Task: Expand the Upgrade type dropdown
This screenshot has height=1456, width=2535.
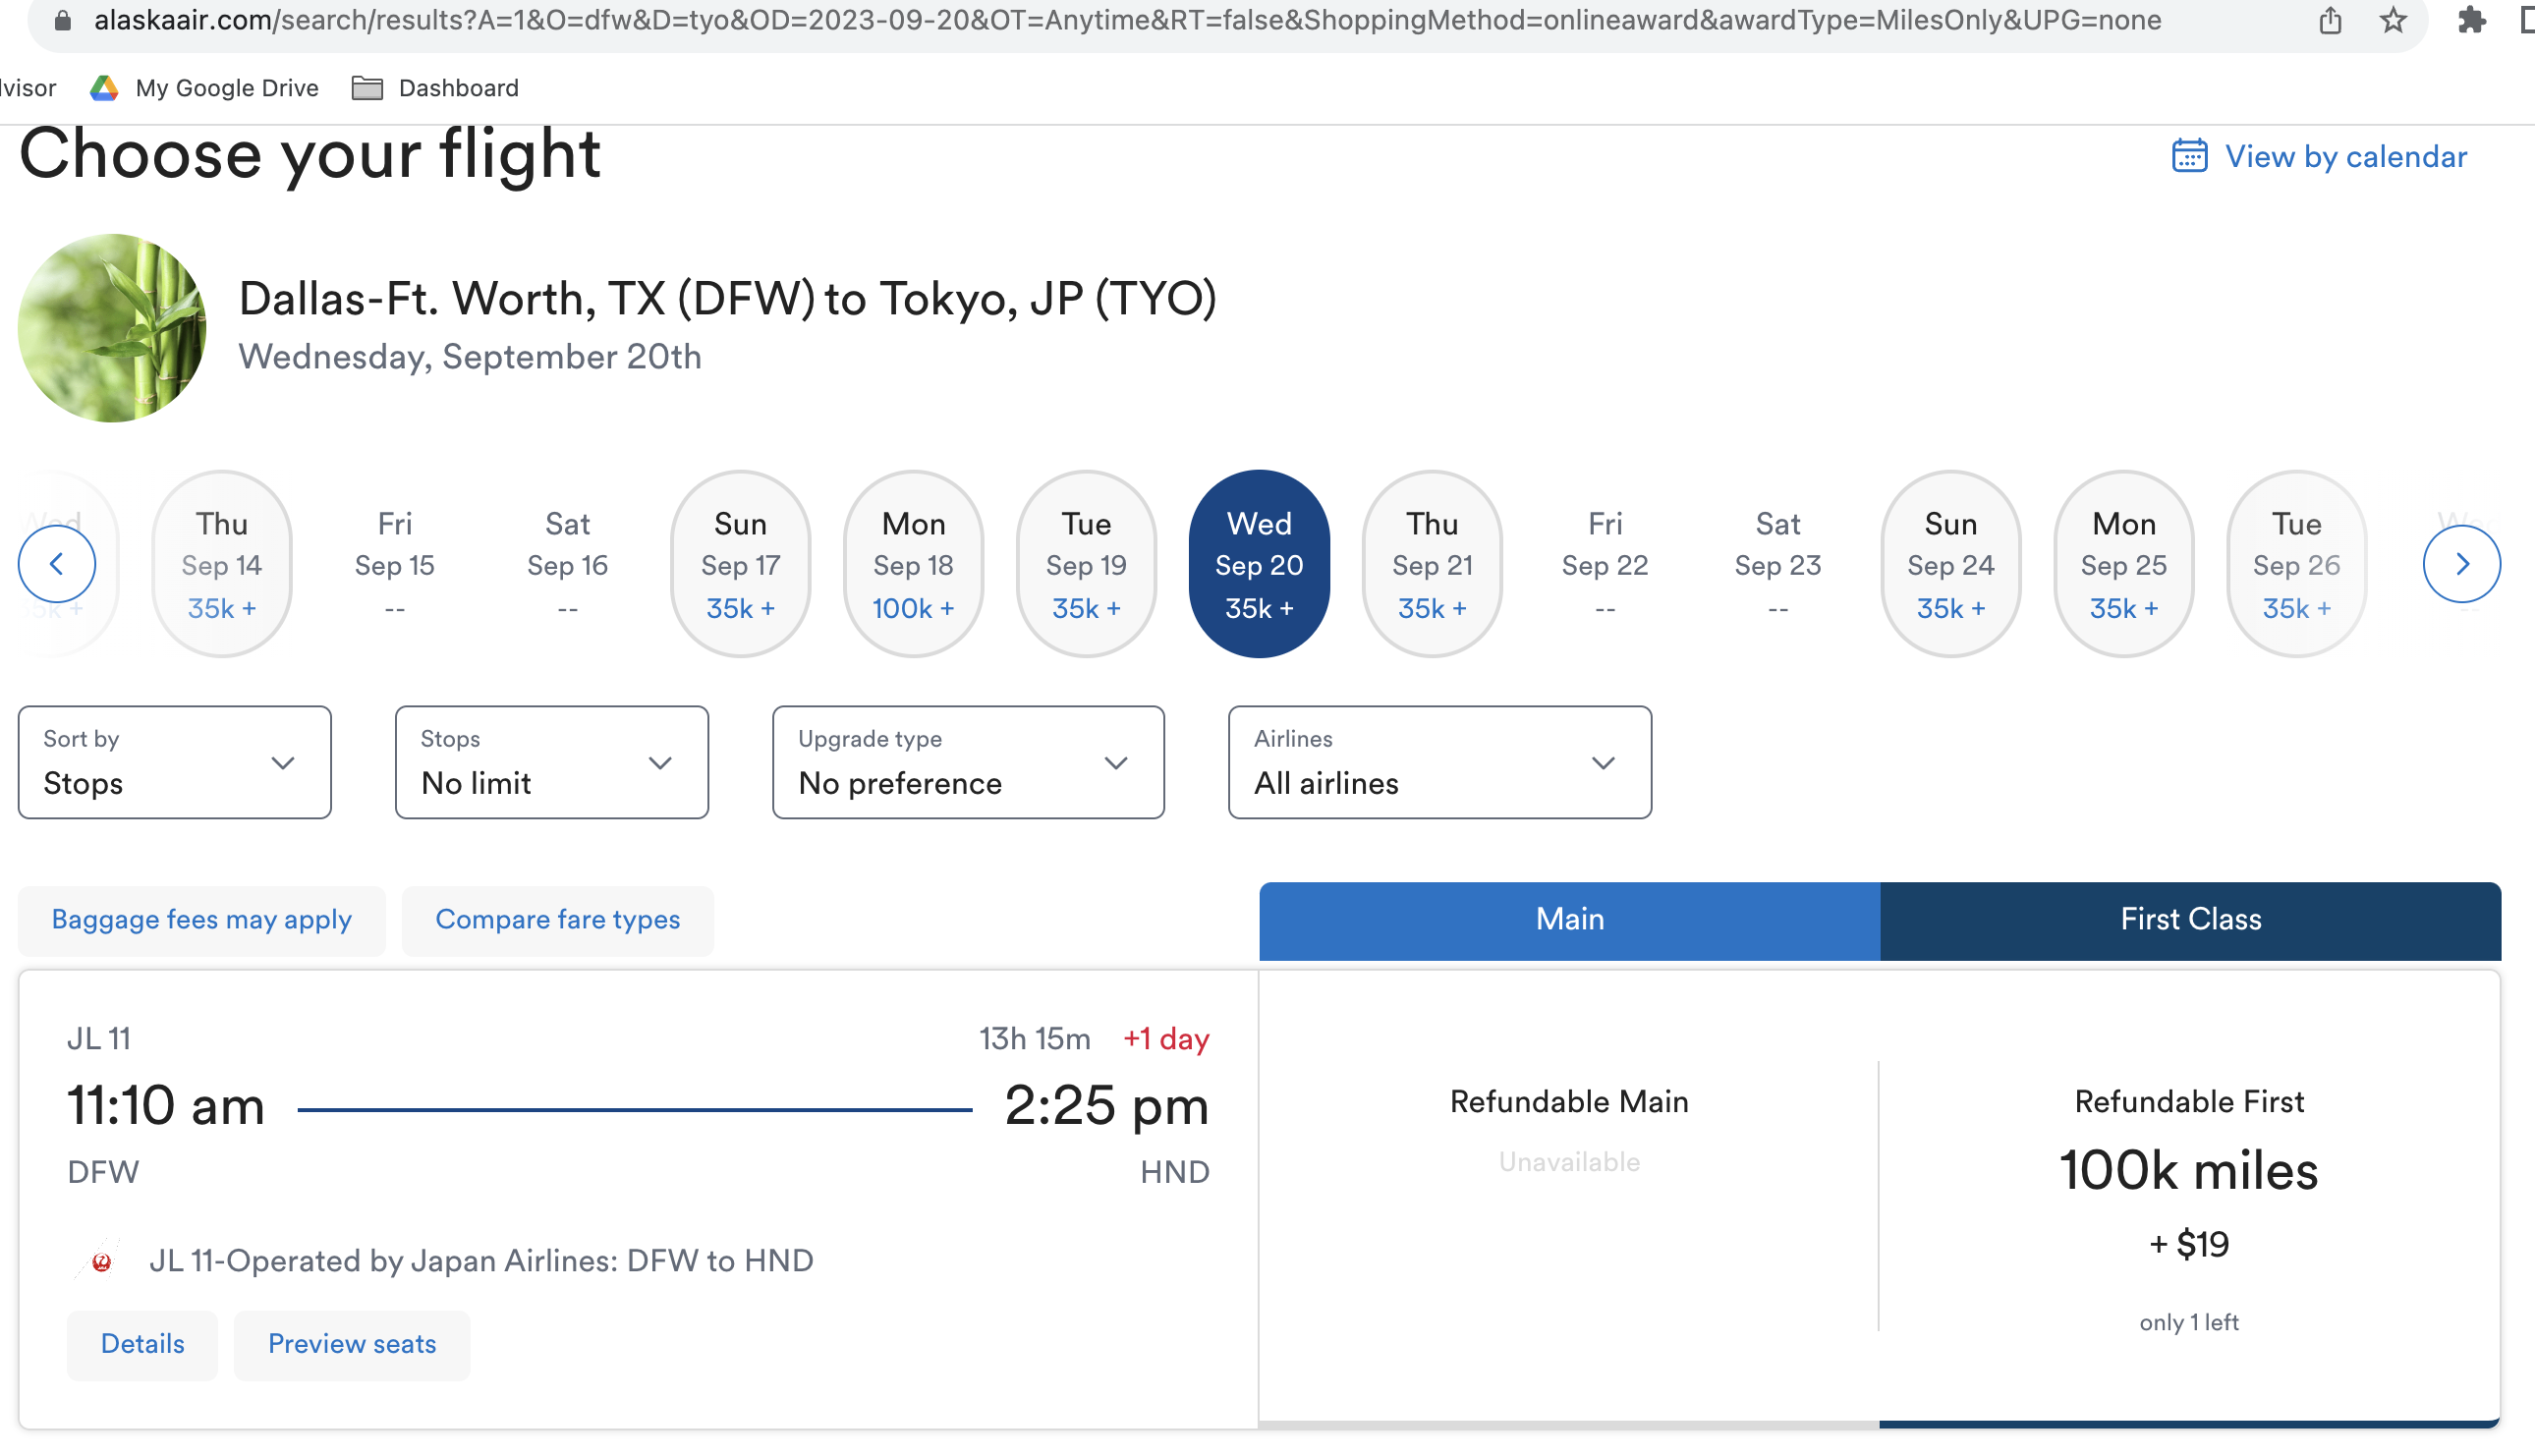Action: [x=968, y=763]
